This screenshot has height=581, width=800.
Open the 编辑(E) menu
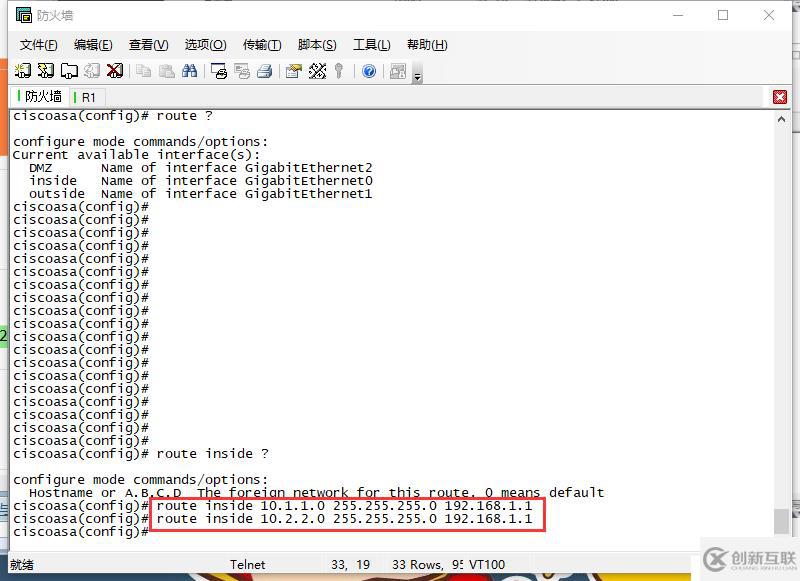click(93, 45)
